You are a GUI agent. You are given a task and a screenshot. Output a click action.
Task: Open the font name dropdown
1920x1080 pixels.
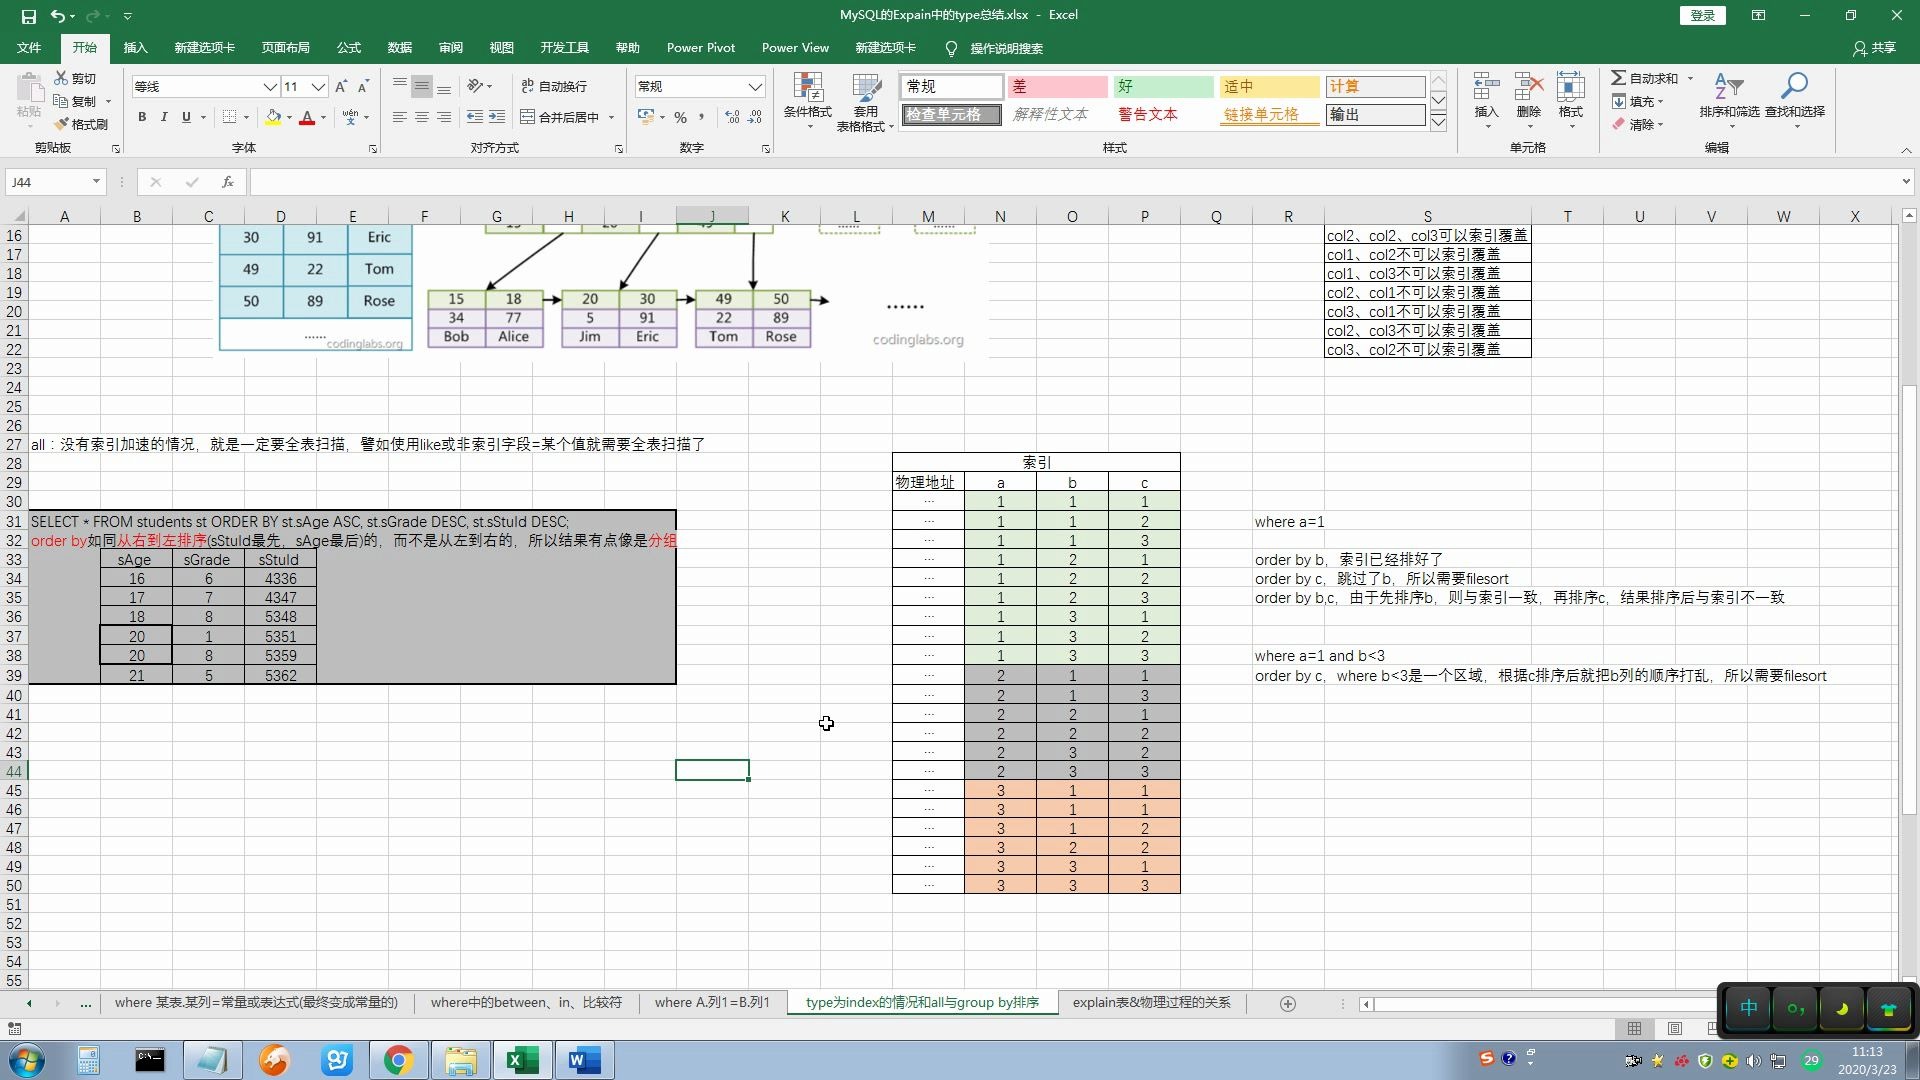268,86
